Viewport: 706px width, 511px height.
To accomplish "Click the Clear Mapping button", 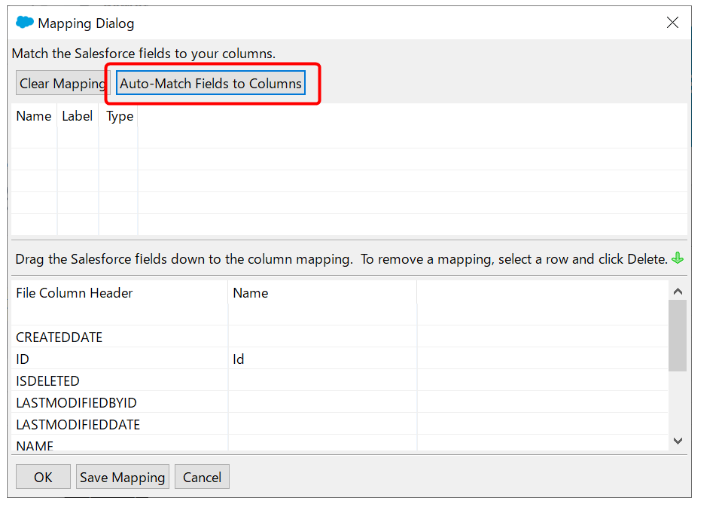I will [63, 83].
